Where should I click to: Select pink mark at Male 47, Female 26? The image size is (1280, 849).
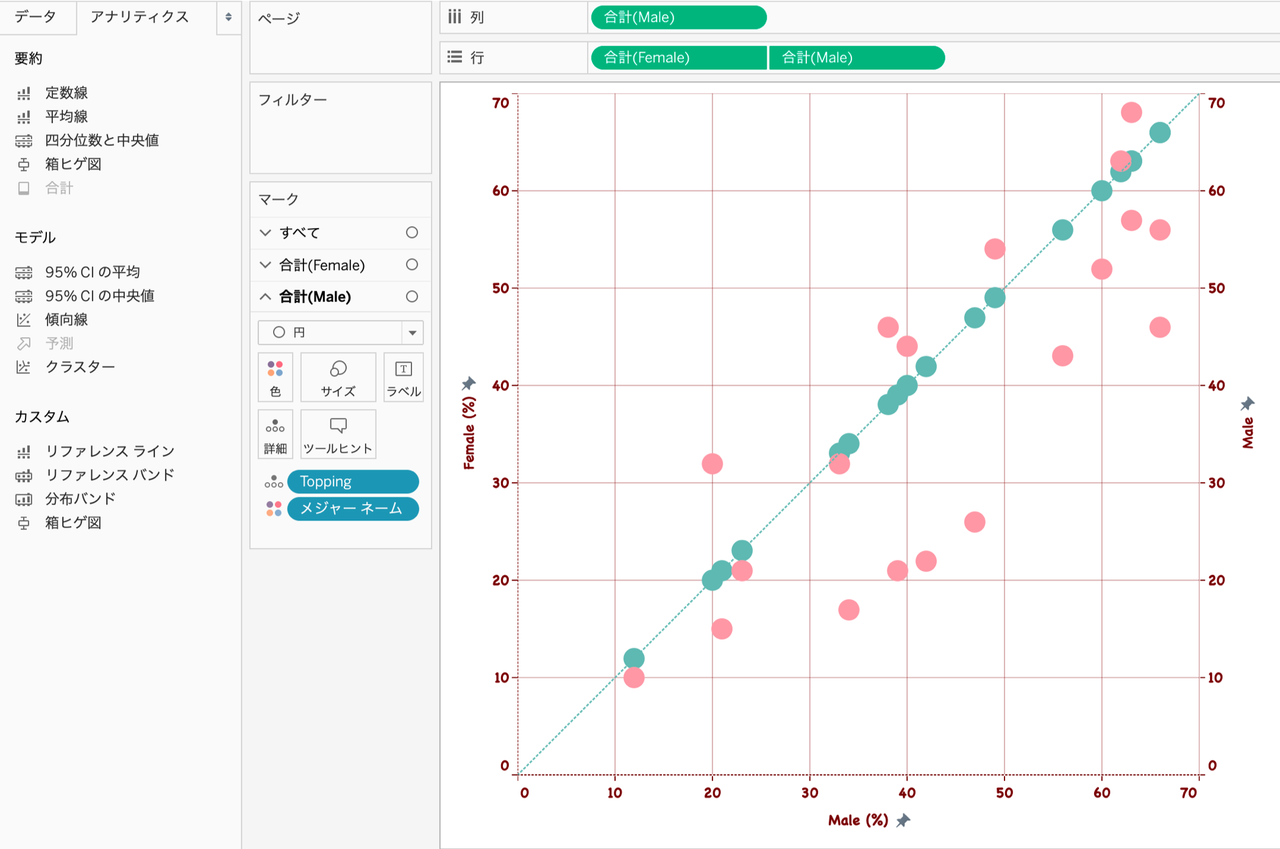[975, 522]
